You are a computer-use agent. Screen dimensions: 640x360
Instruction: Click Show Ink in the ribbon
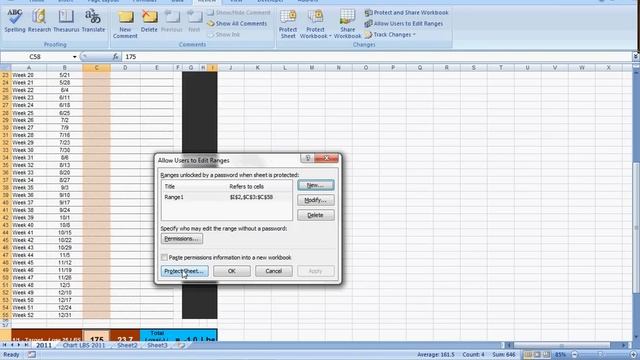tap(224, 35)
